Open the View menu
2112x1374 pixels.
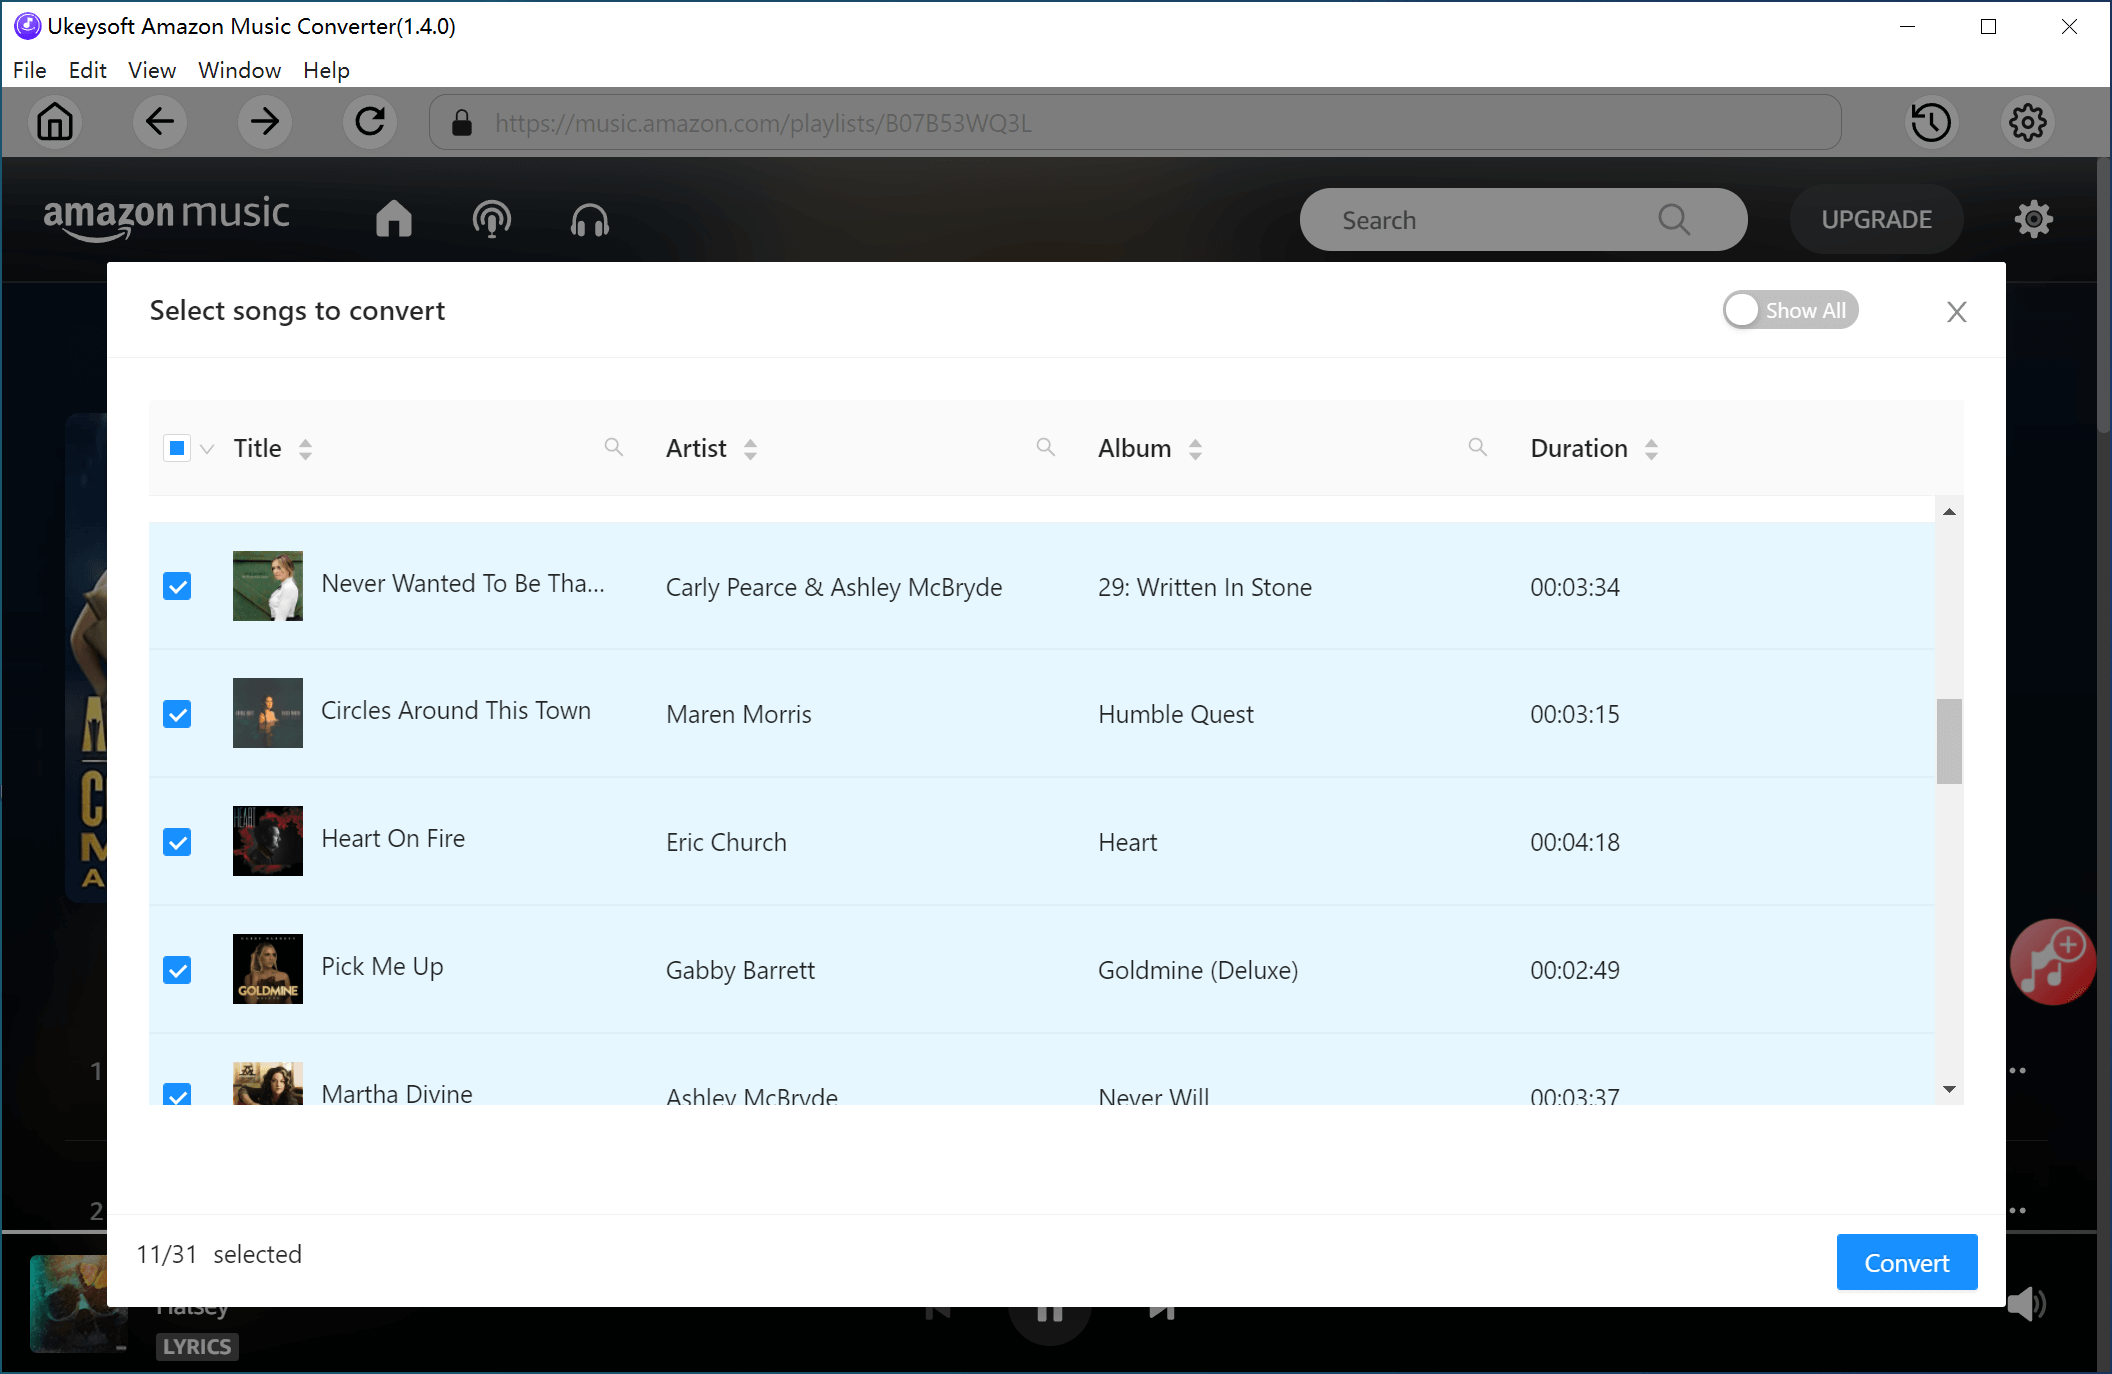click(149, 69)
